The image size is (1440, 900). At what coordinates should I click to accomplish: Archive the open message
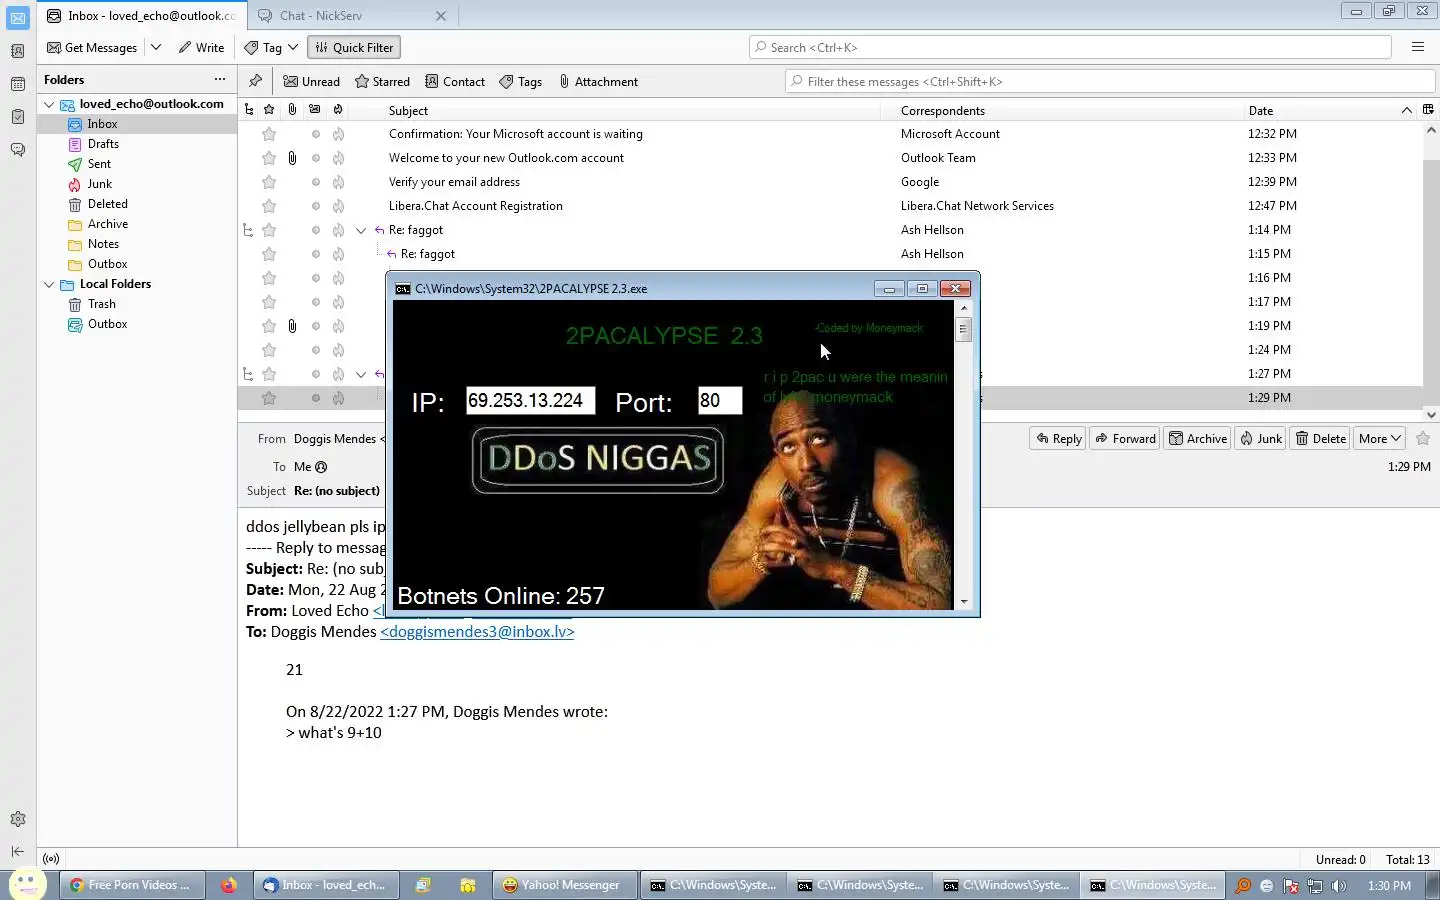click(x=1198, y=438)
